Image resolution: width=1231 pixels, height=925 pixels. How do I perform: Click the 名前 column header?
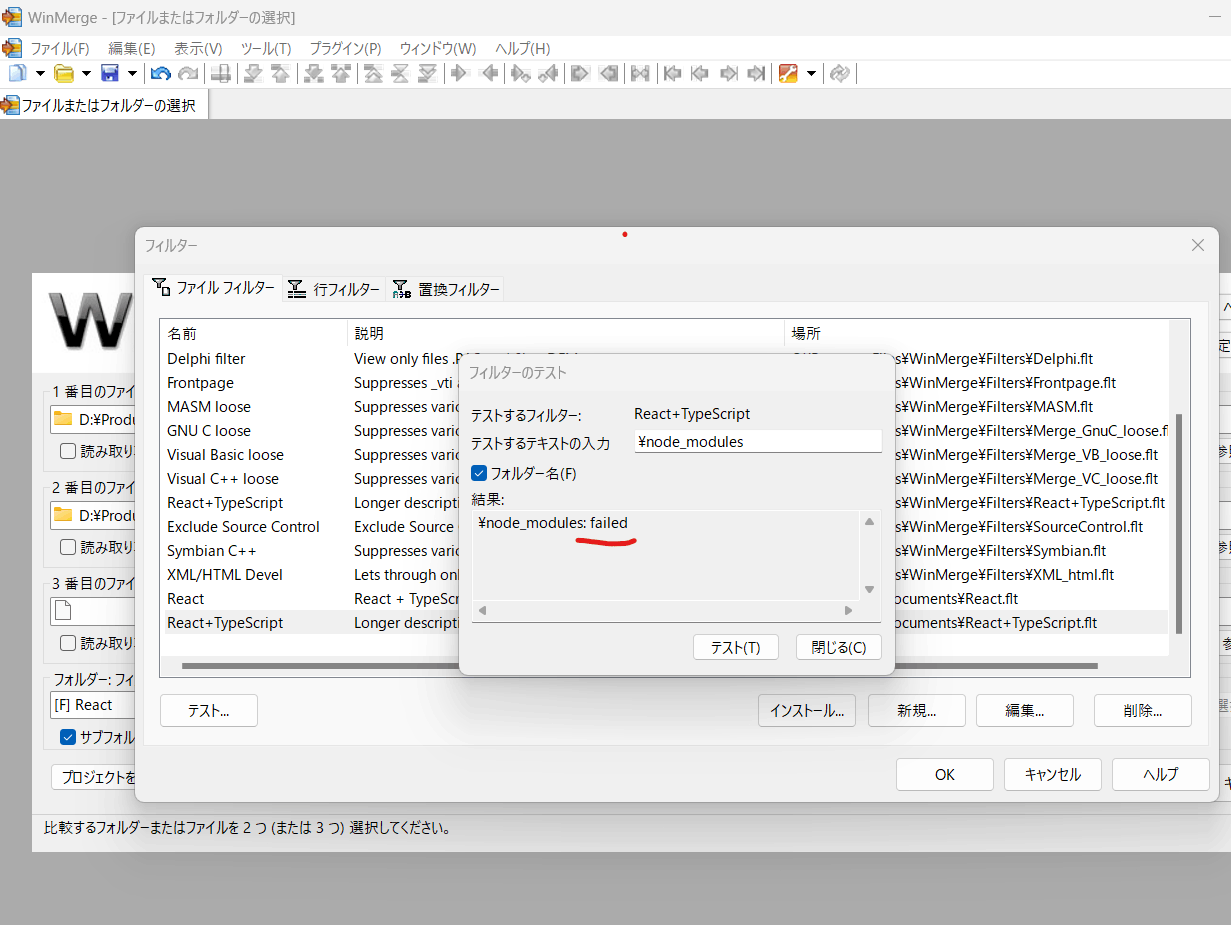pos(254,333)
